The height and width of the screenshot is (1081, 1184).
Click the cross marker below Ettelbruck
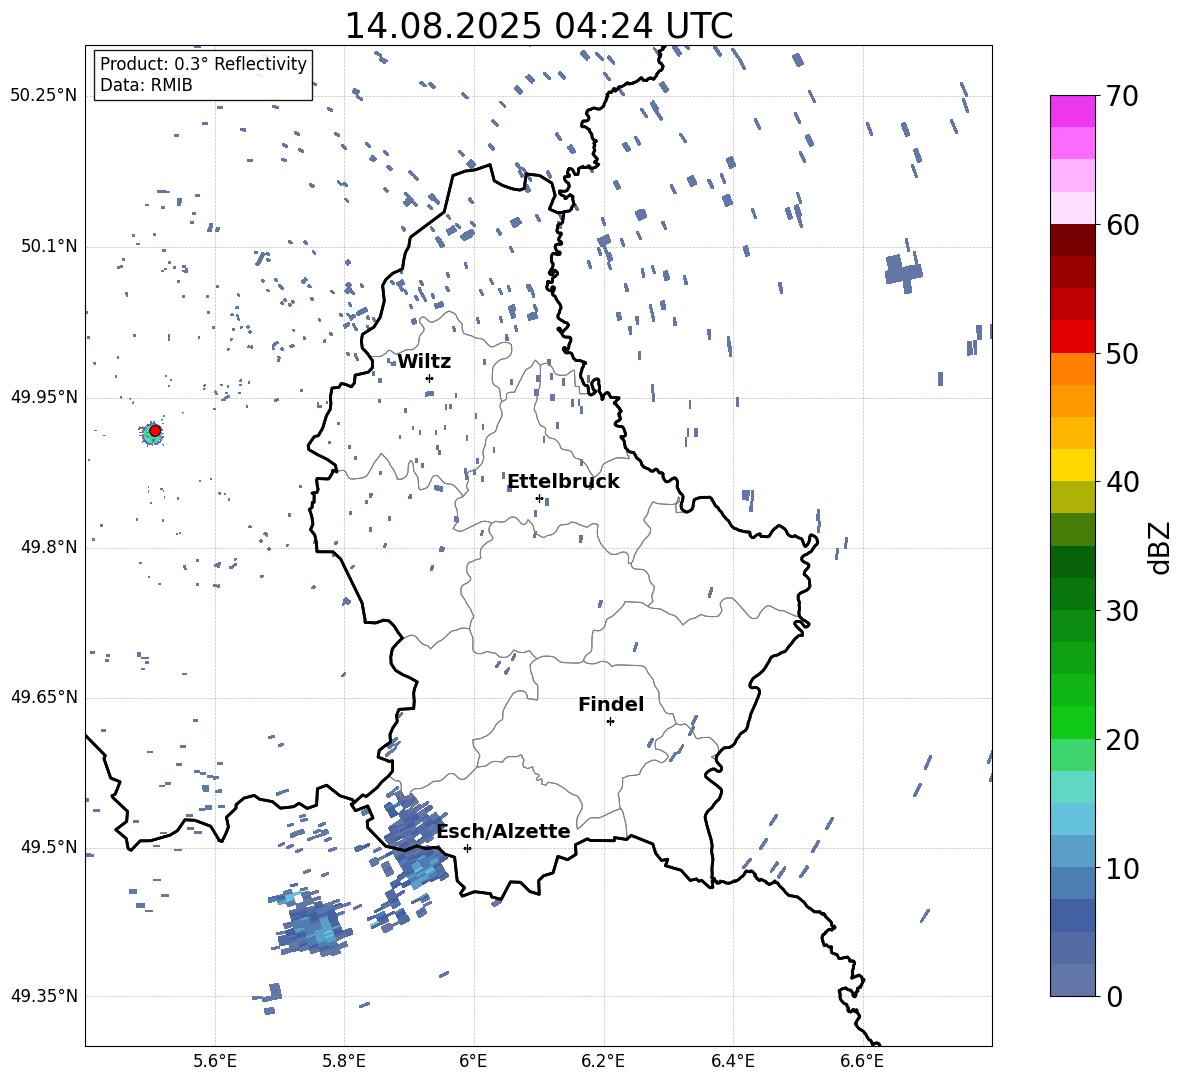pyautogui.click(x=539, y=498)
